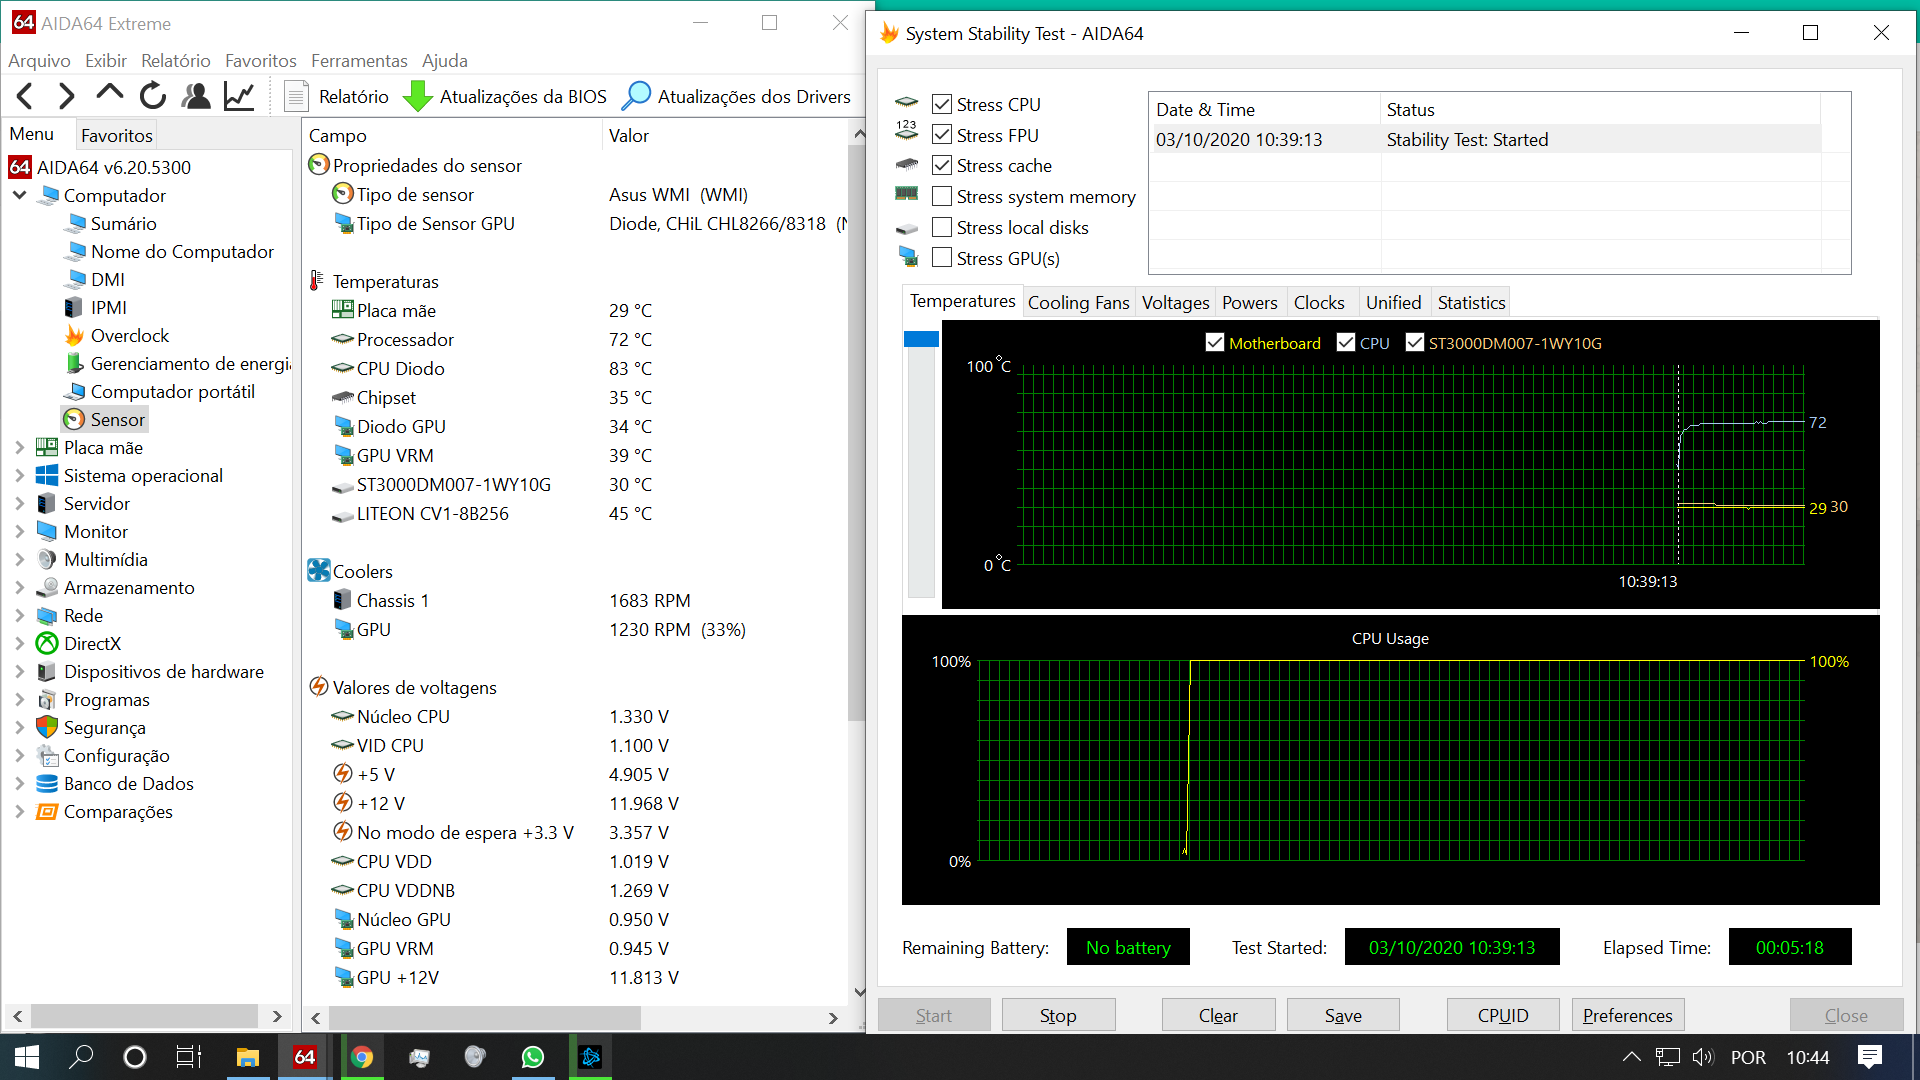Open the user/favorites person icon in toolbar
1920x1080 pixels.
[196, 96]
